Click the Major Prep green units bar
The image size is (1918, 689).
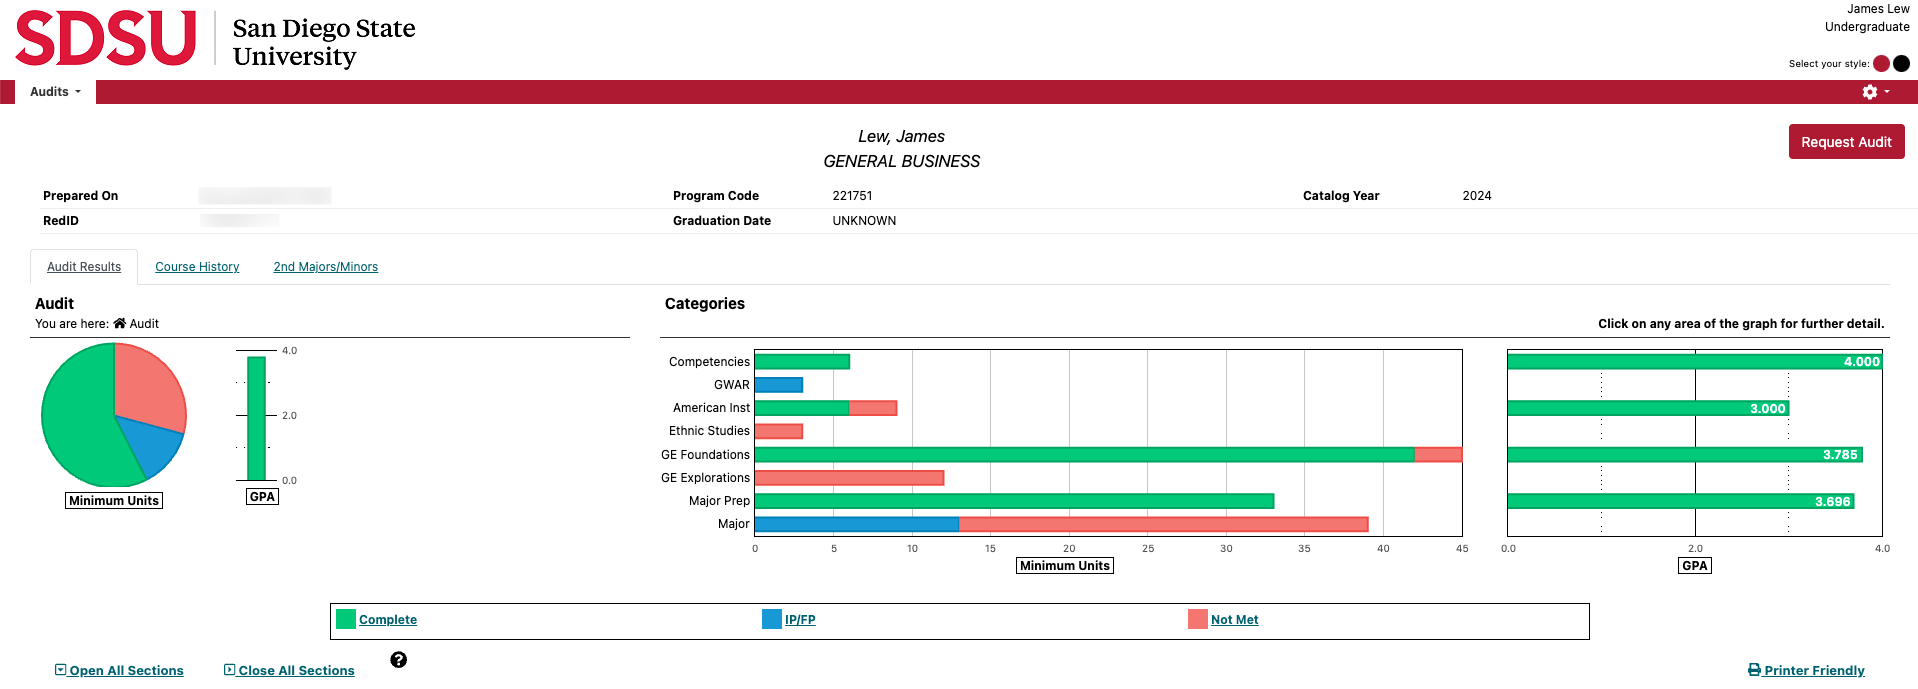coord(1014,500)
